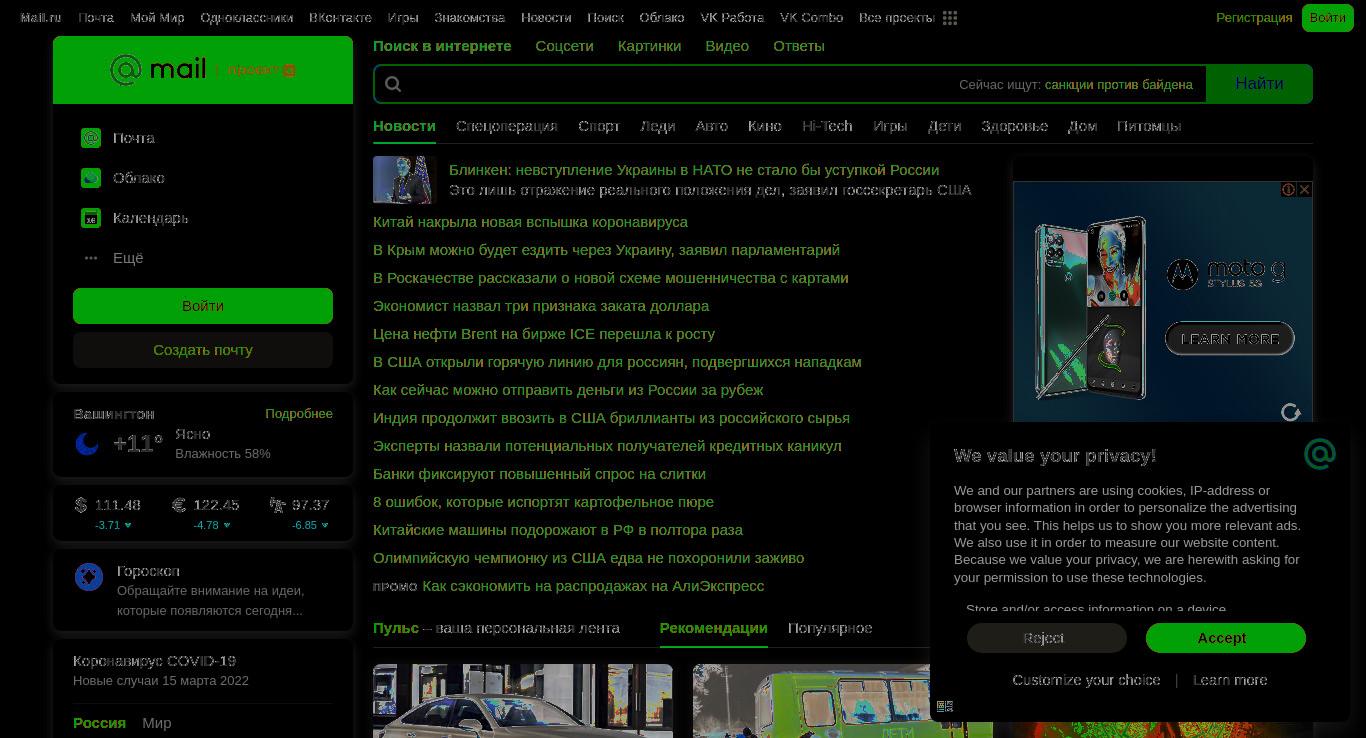This screenshot has height=738, width=1366.
Task: Open the Популярное feed tab
Action: 830,628
